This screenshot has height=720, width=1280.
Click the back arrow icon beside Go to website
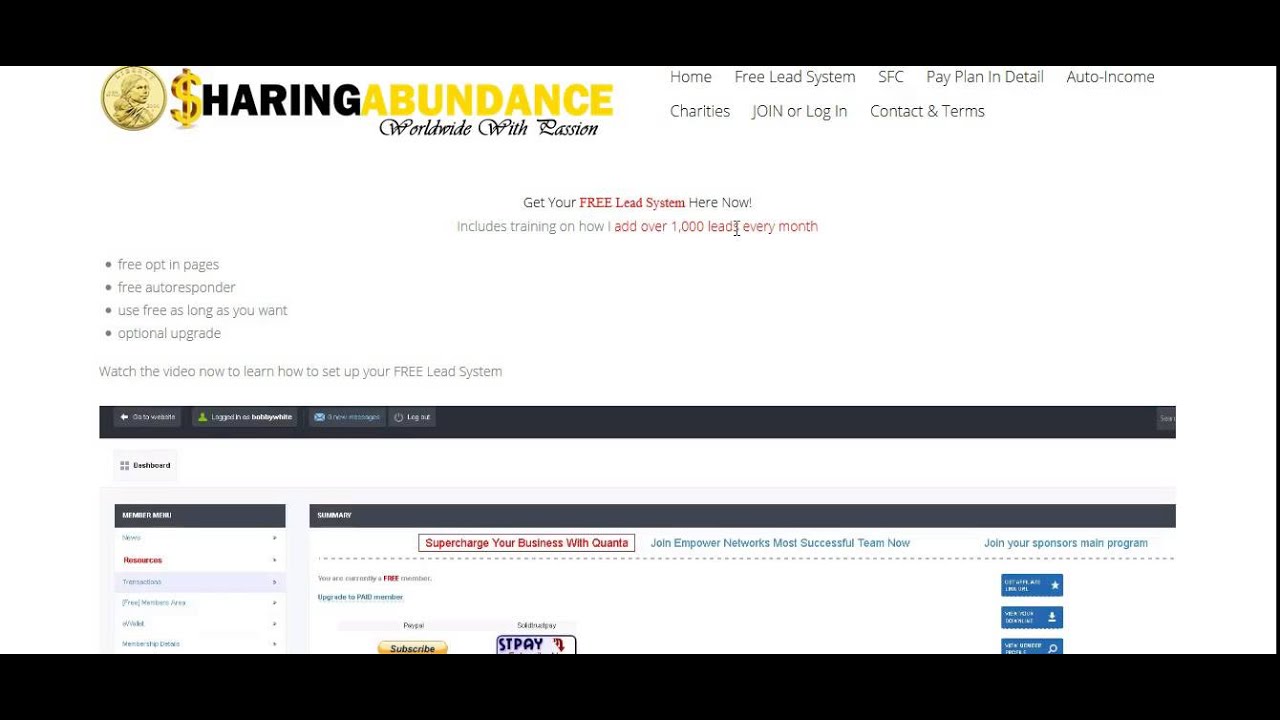click(x=124, y=417)
